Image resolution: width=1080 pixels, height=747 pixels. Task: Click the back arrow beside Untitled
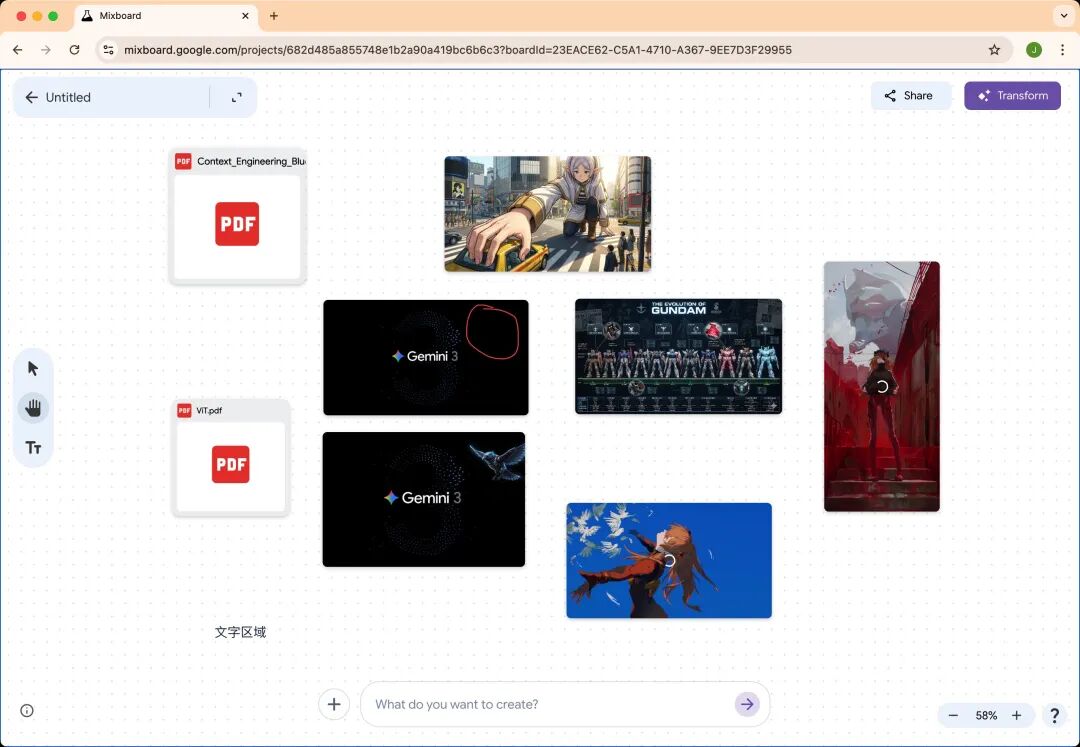[31, 97]
